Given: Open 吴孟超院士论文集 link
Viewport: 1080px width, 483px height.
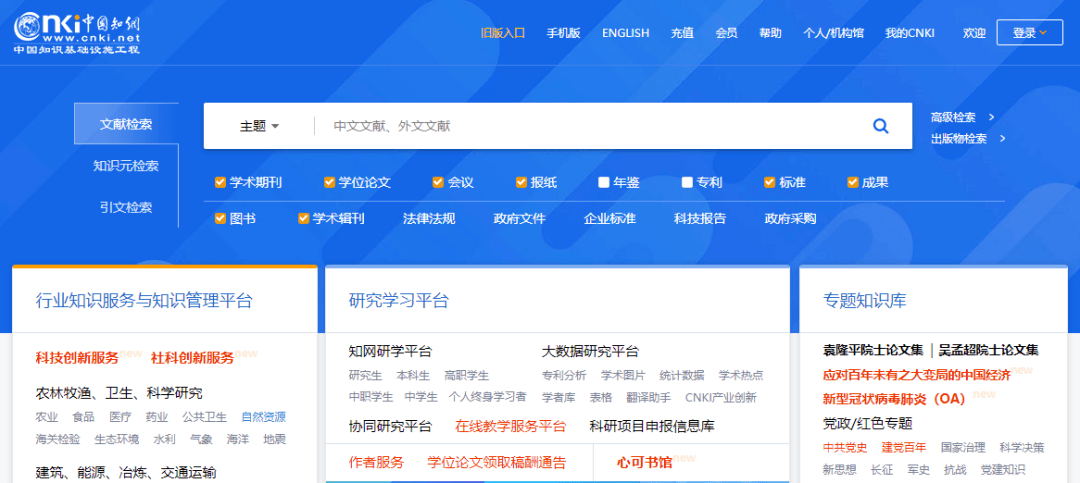Looking at the screenshot, I should 988,350.
